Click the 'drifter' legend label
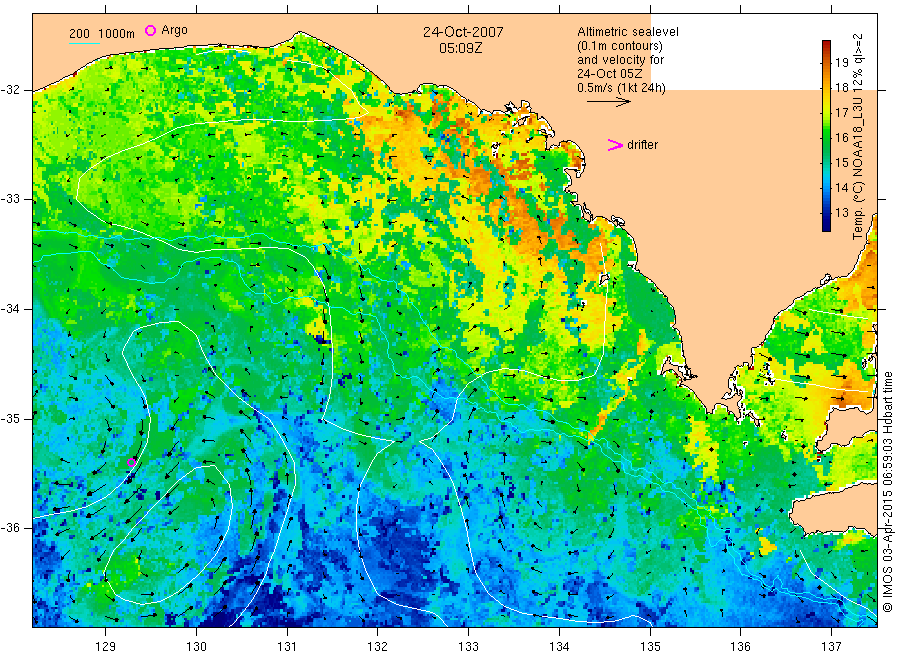 pos(642,145)
